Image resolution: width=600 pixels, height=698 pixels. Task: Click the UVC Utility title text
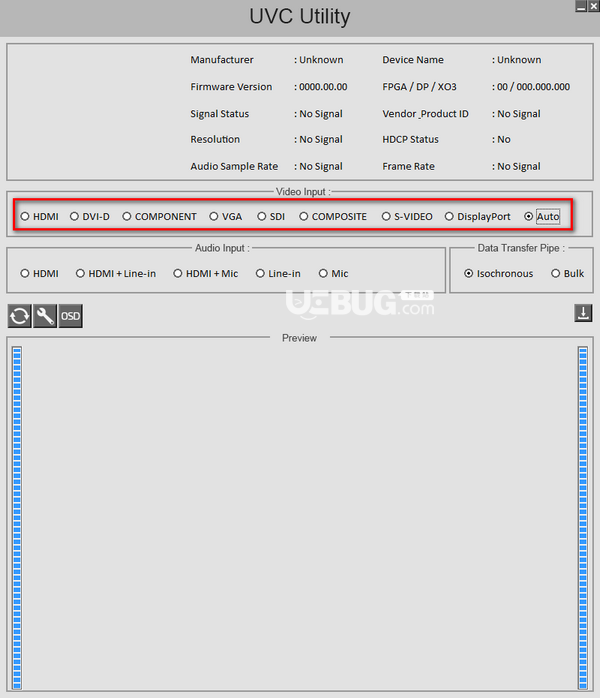click(x=300, y=16)
